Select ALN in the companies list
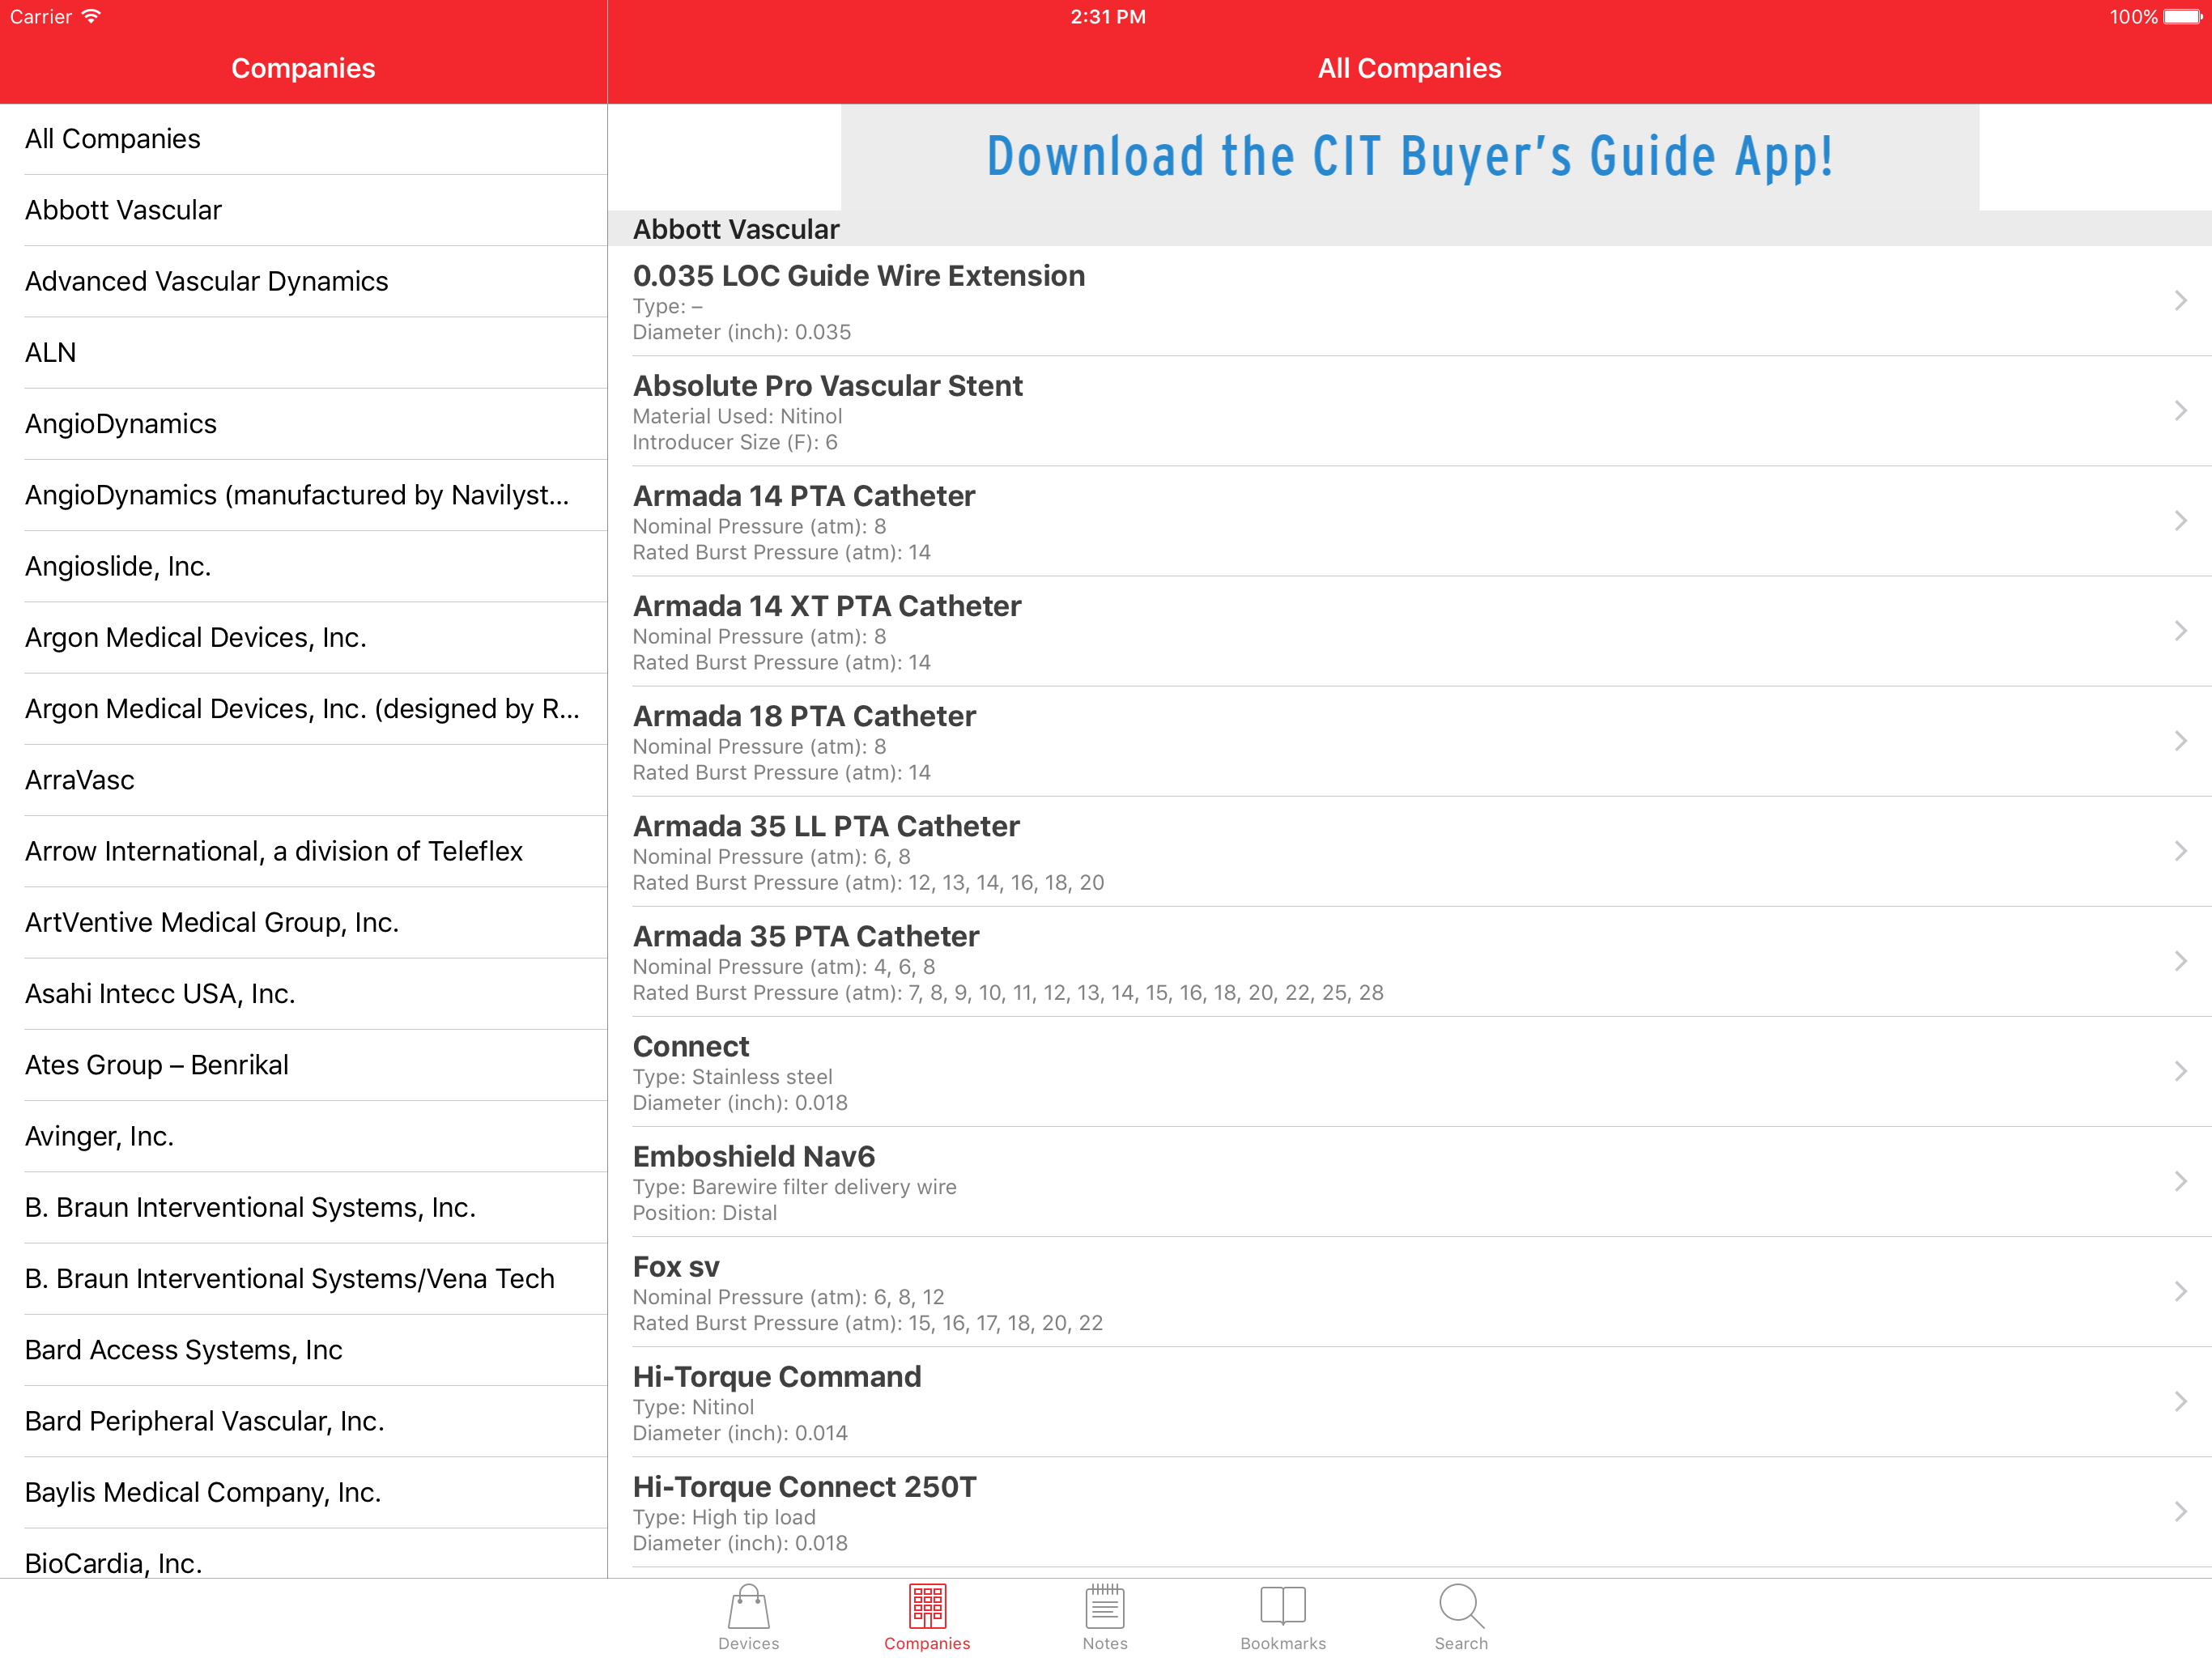Screen dimensions: 2212x1658 [303, 352]
